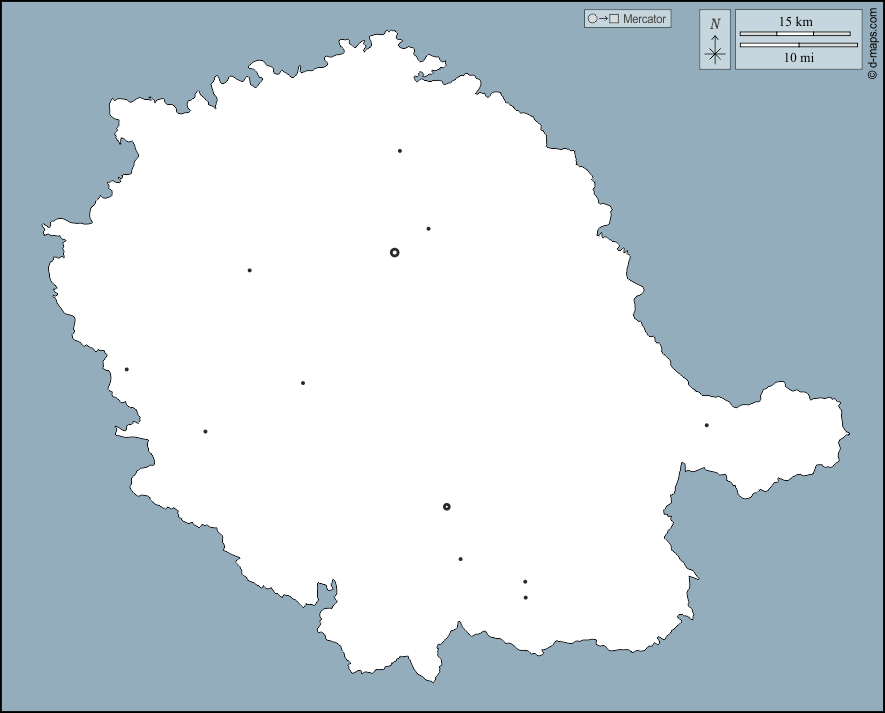Click the westernmost small city dot

(127, 370)
